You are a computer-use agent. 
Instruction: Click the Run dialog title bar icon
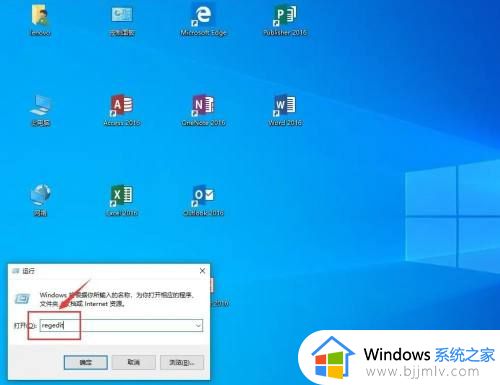(15, 271)
